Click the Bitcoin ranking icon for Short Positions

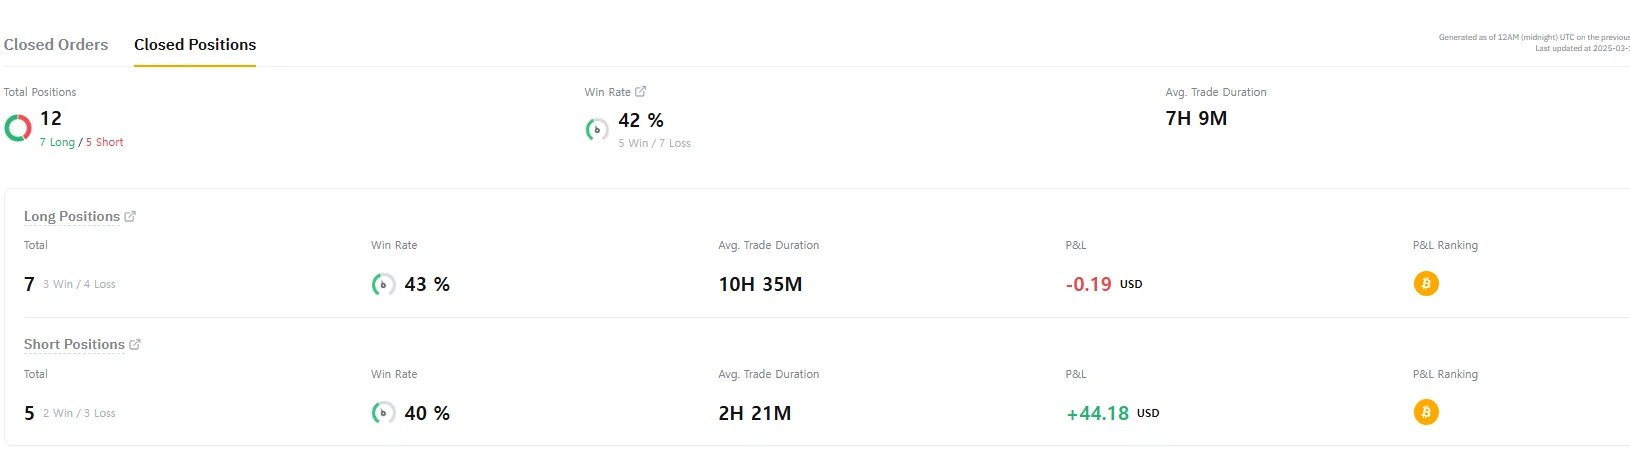[x=1426, y=412]
